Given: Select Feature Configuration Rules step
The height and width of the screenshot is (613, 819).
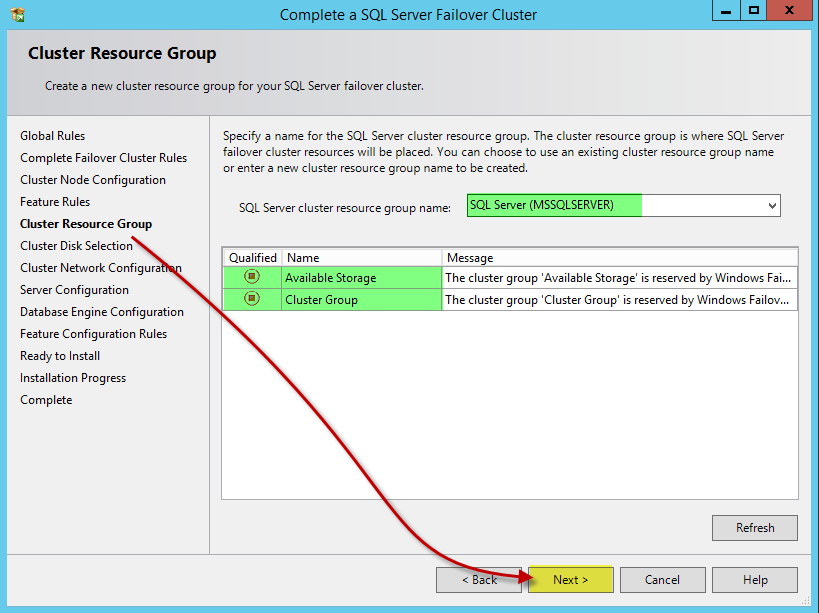Looking at the screenshot, I should click(x=93, y=334).
